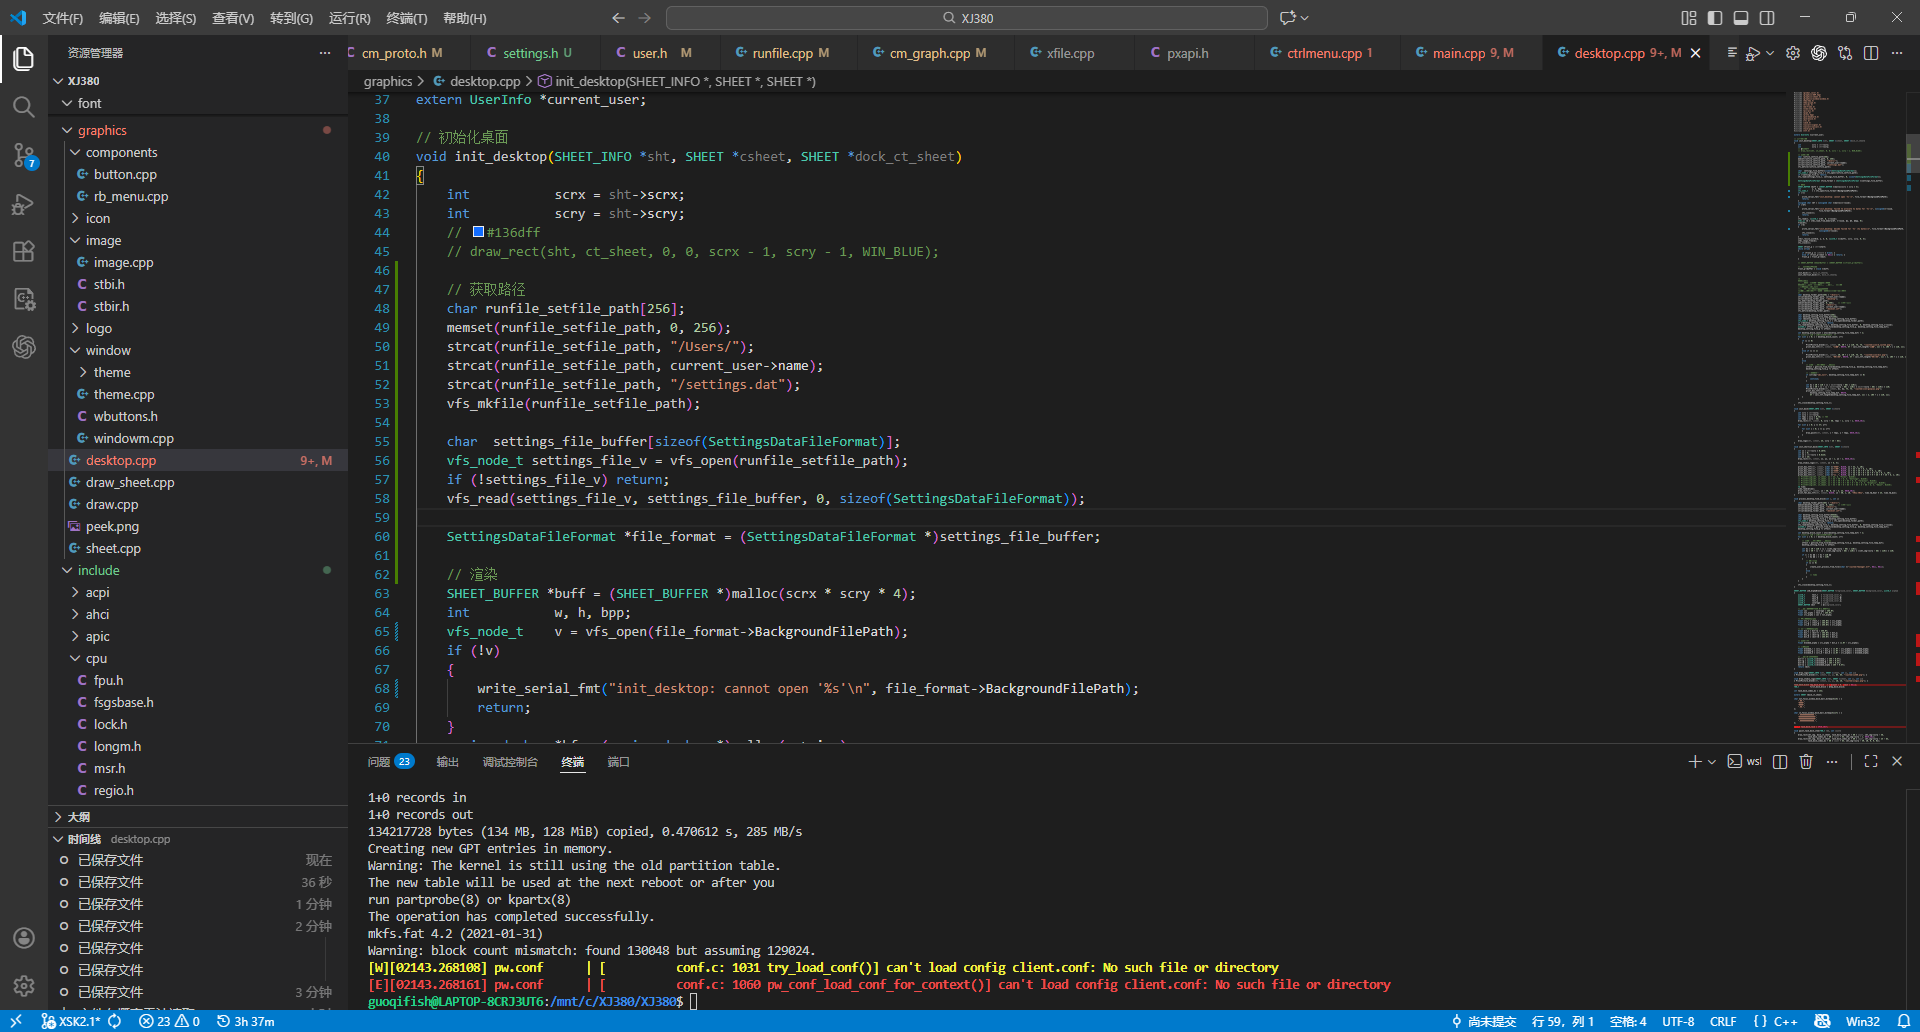Open the Extensions view
This screenshot has height=1032, width=1920.
click(x=24, y=251)
